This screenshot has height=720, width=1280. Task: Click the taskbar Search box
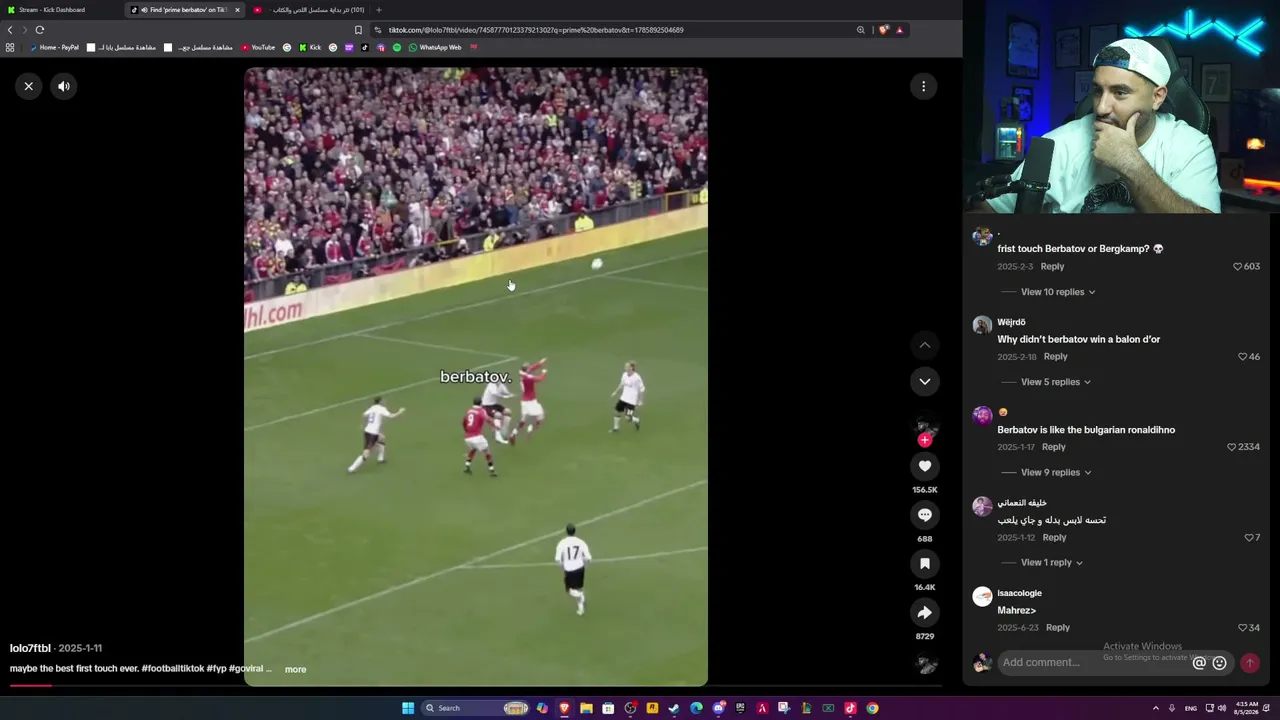pos(475,708)
